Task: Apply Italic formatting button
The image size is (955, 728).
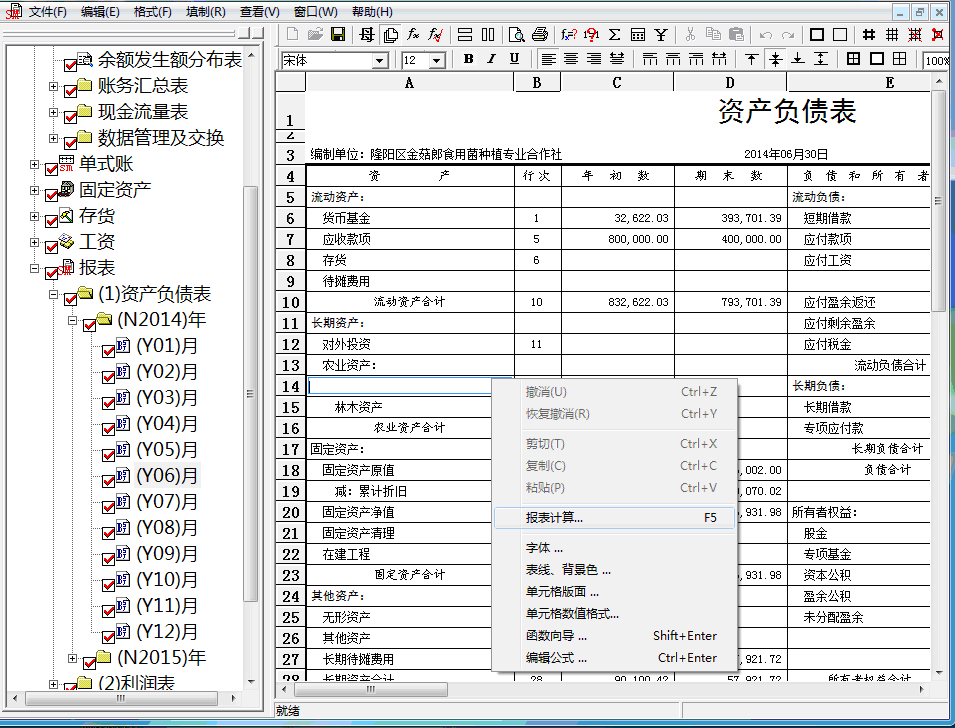Action: [x=491, y=60]
